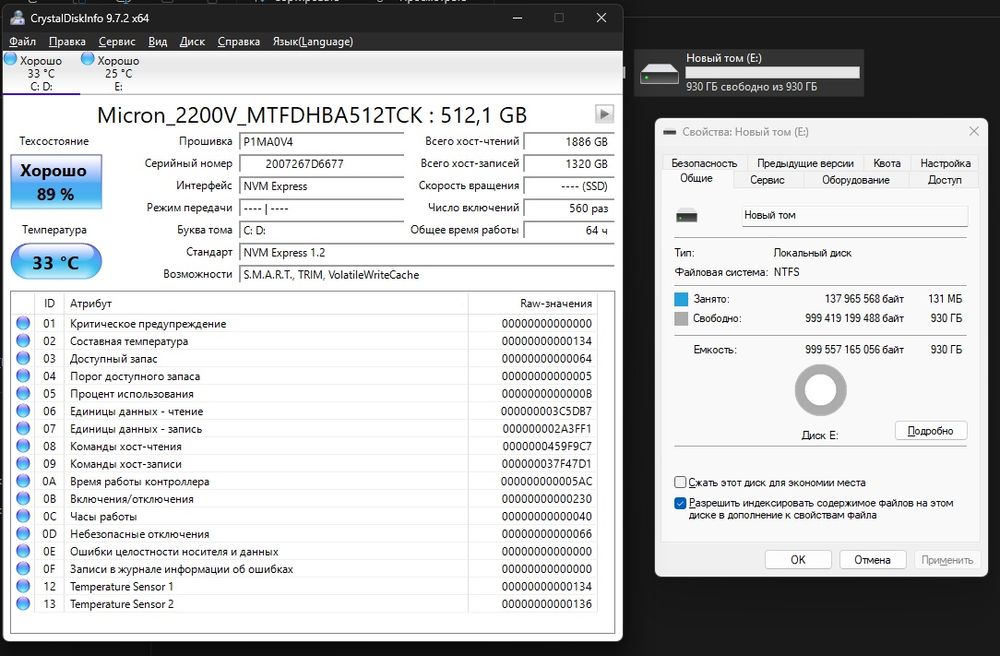Click the blue health orb of E: disk

[88, 59]
